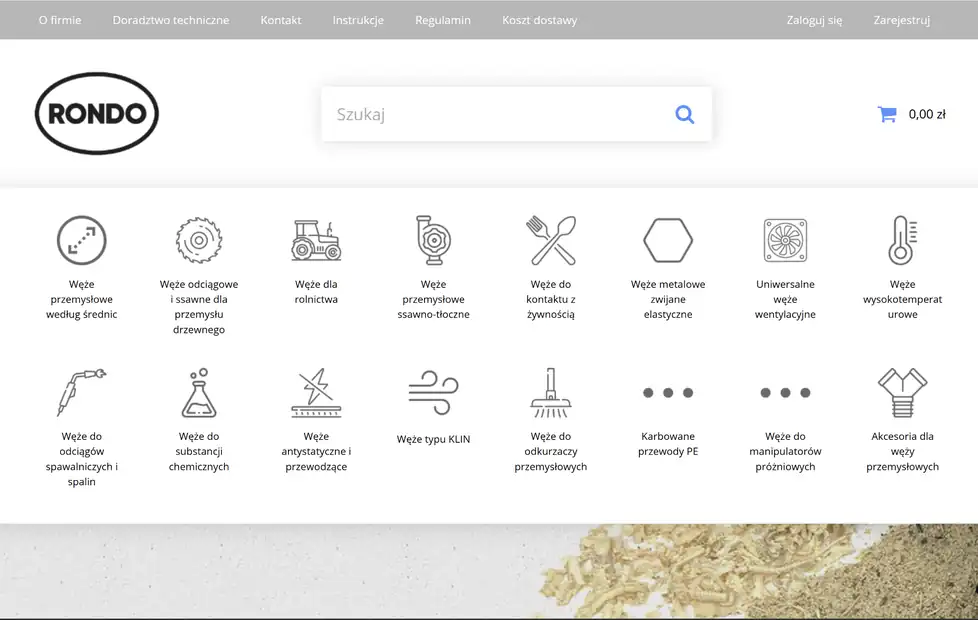This screenshot has height=620, width=978.
Task: Select the fork and spoon food icon
Action: coord(551,240)
